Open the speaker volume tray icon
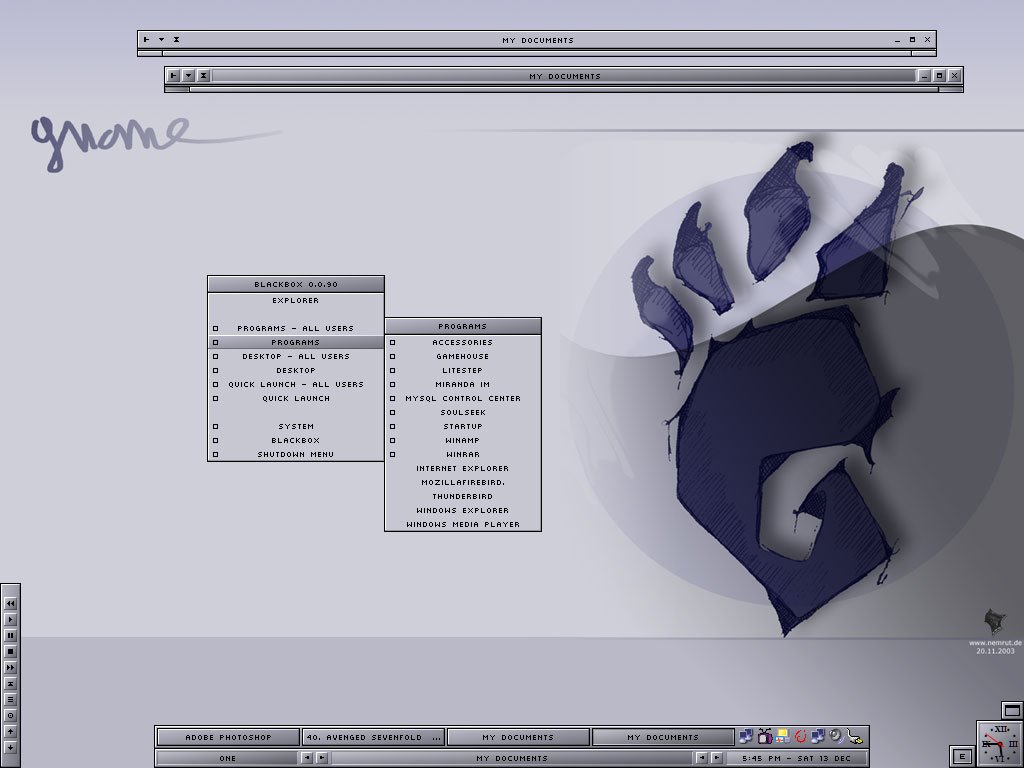Viewport: 1024px width, 768px height. 836,737
